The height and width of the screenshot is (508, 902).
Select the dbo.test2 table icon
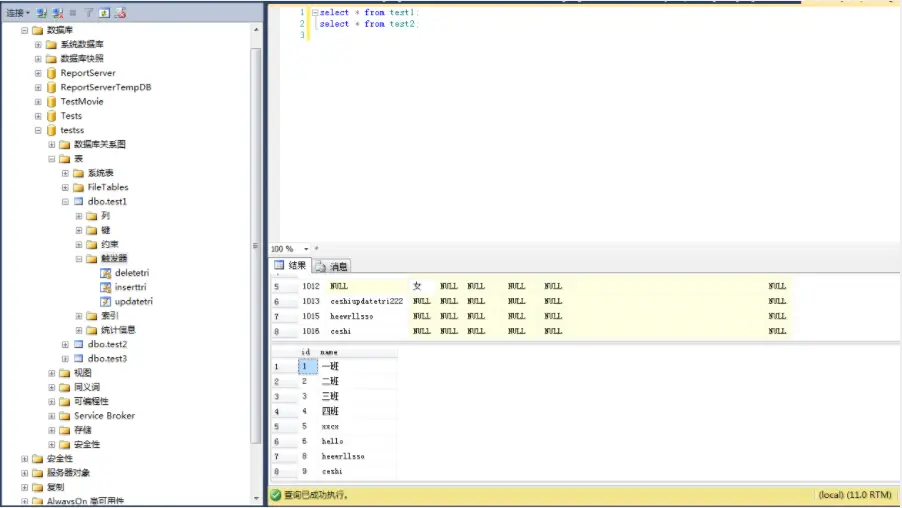(79, 344)
